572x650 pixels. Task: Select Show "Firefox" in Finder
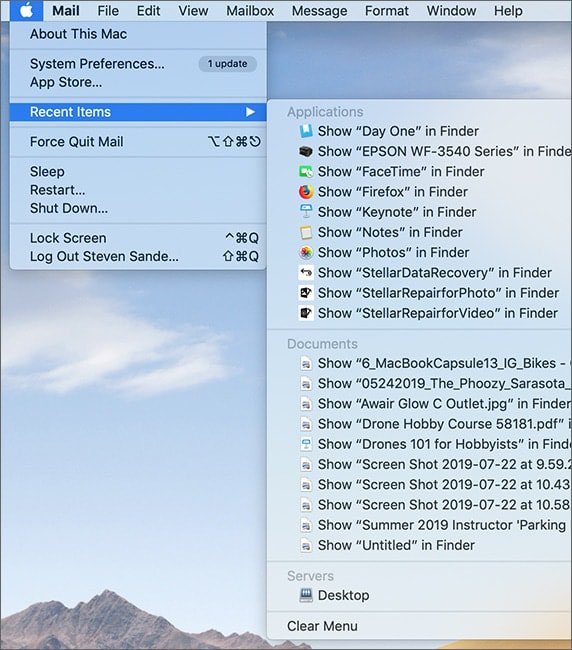(419, 192)
